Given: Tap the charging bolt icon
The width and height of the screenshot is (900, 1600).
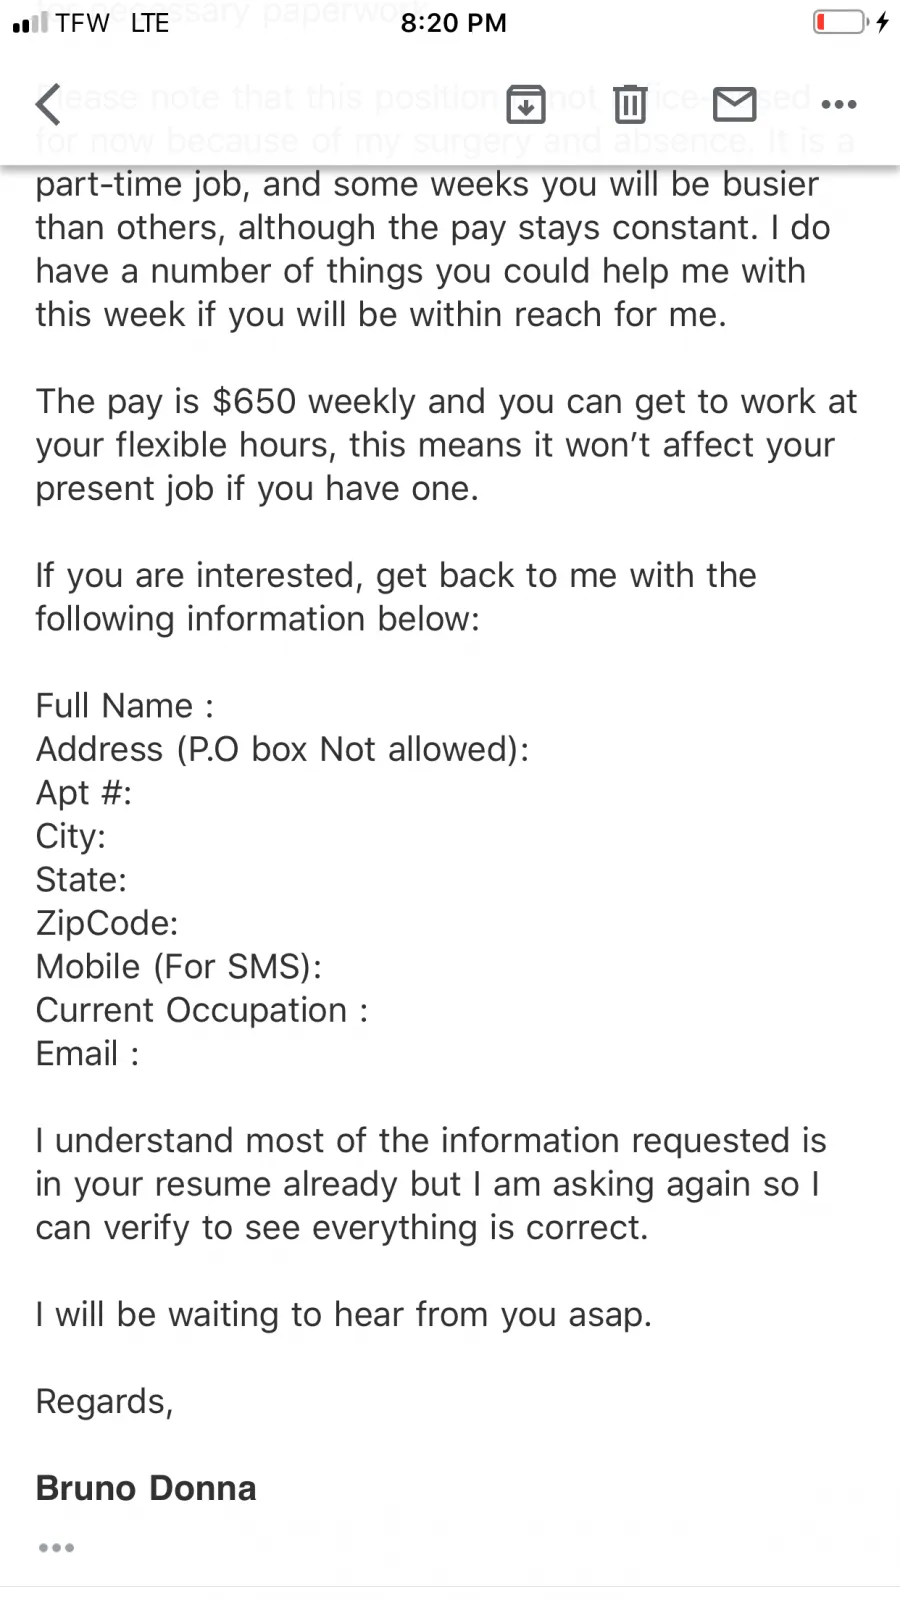Looking at the screenshot, I should click(x=883, y=22).
